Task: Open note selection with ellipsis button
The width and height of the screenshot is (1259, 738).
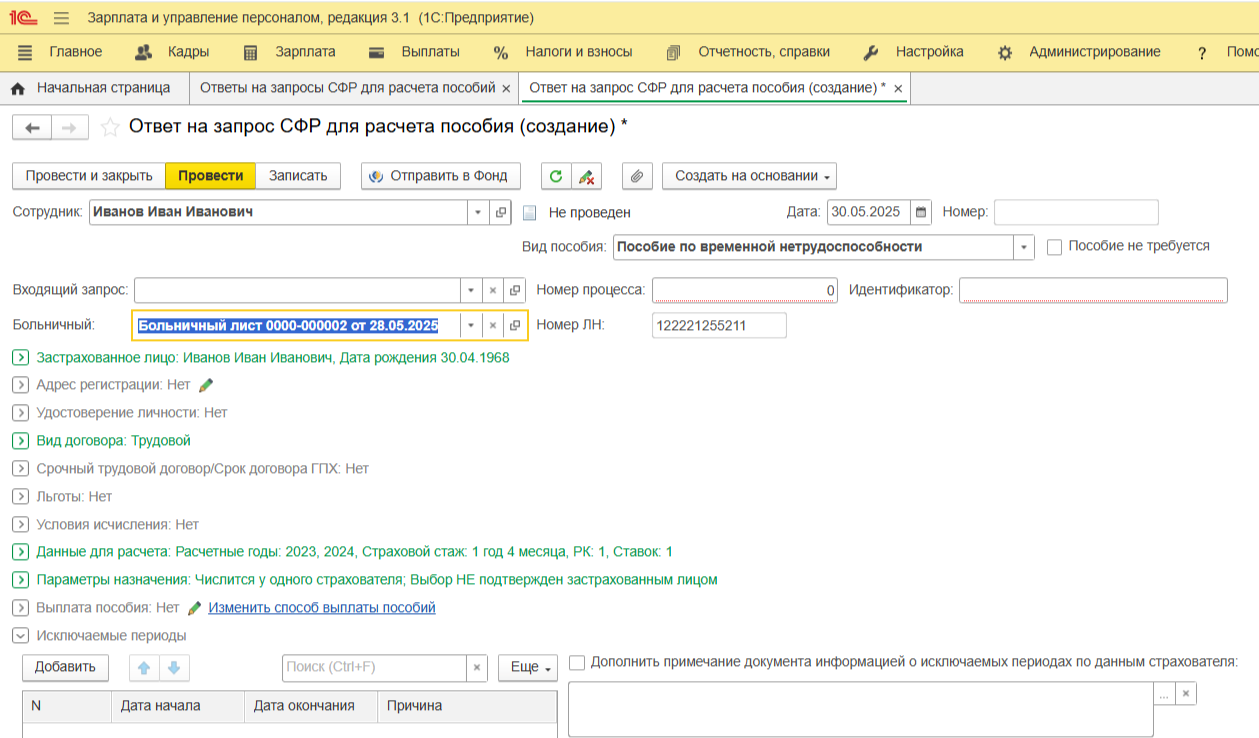Action: tap(1164, 693)
